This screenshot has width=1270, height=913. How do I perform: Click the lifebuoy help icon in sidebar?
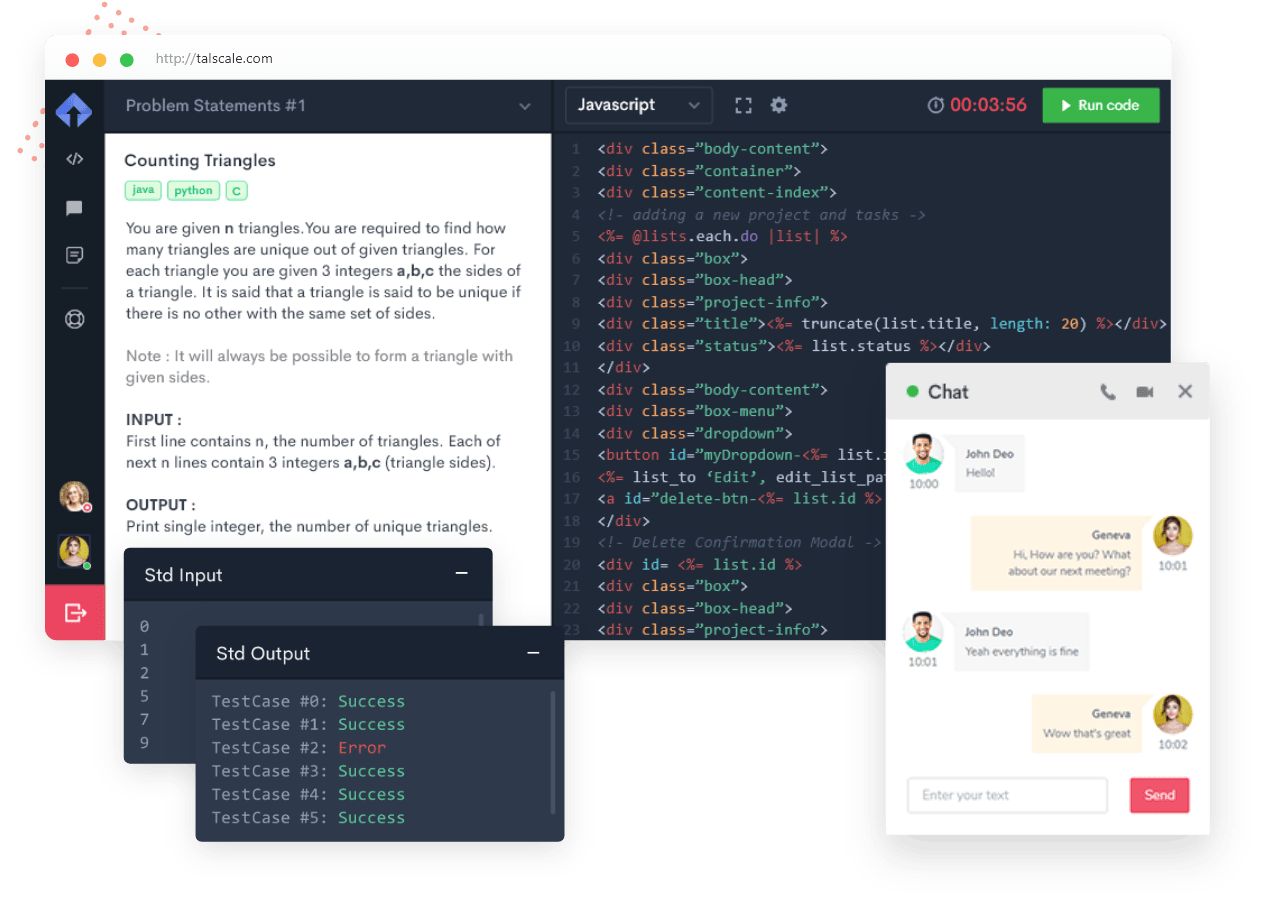74,320
